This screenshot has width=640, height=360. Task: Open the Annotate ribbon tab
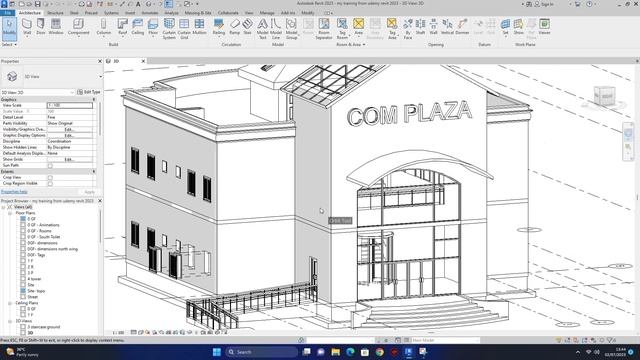150,13
